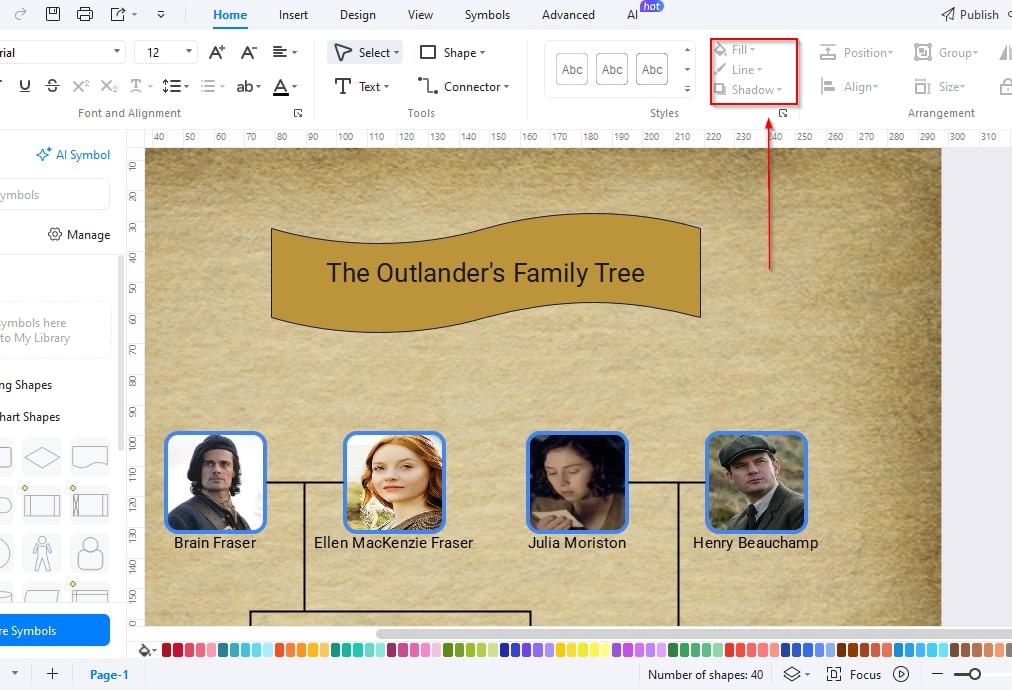Open the Styles dialog launcher
Viewport: 1012px width, 690px height.
pos(783,113)
